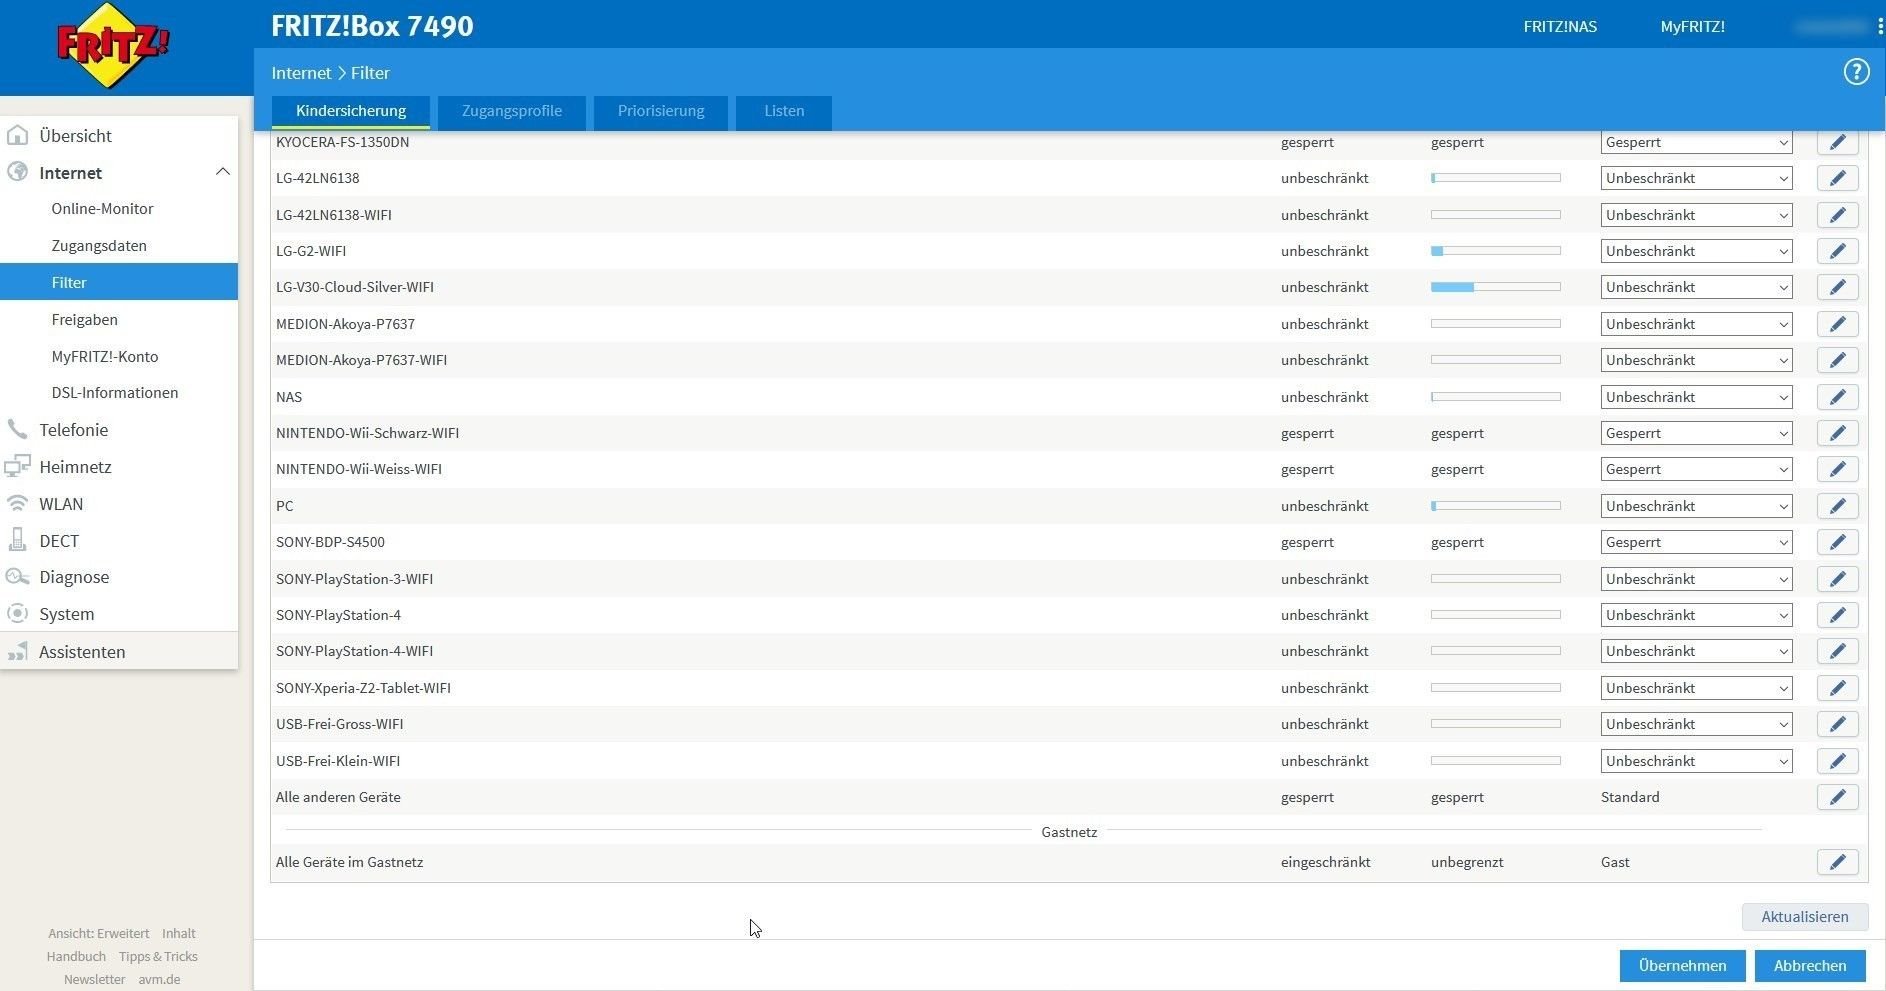
Task: Edit NINTENDO-Wii-Schwarz-WIFI pencil icon
Action: click(1837, 433)
